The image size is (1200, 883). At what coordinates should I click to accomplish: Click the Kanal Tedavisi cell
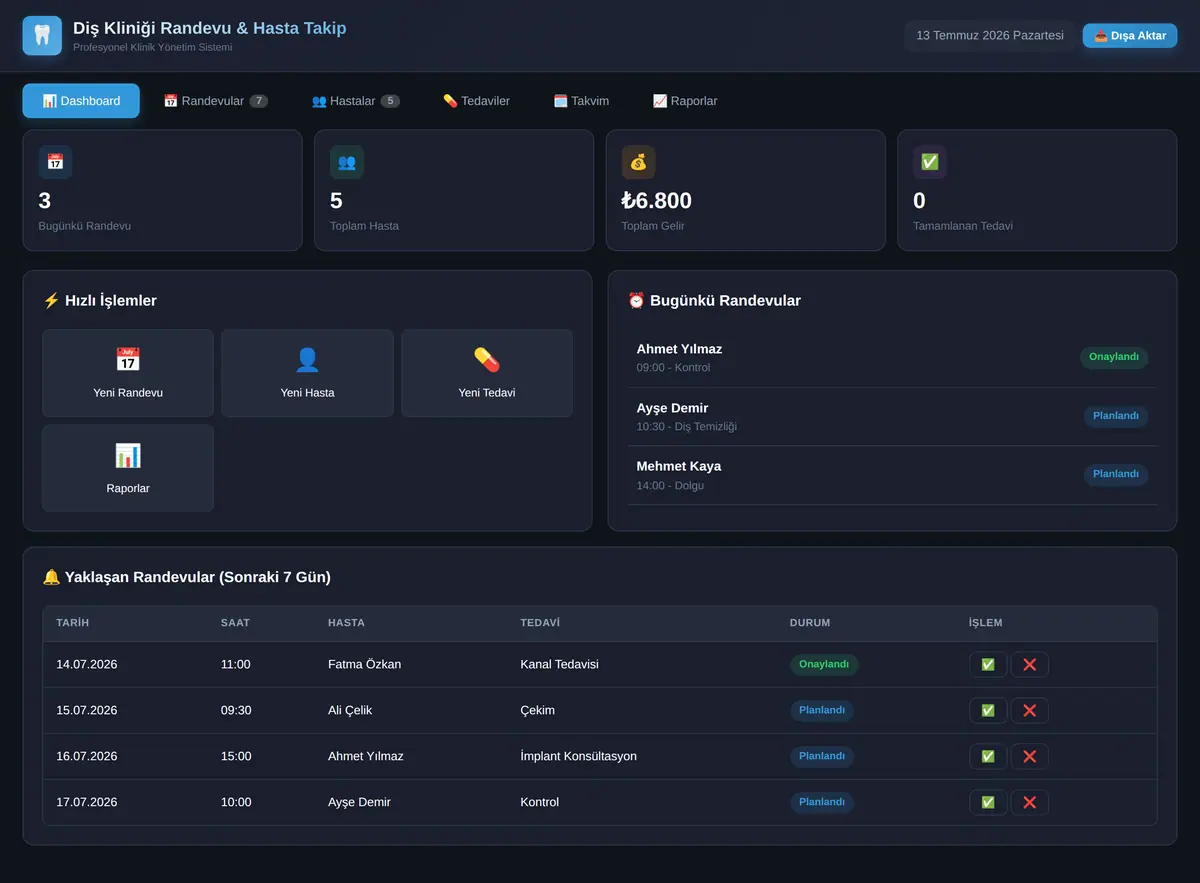click(560, 665)
